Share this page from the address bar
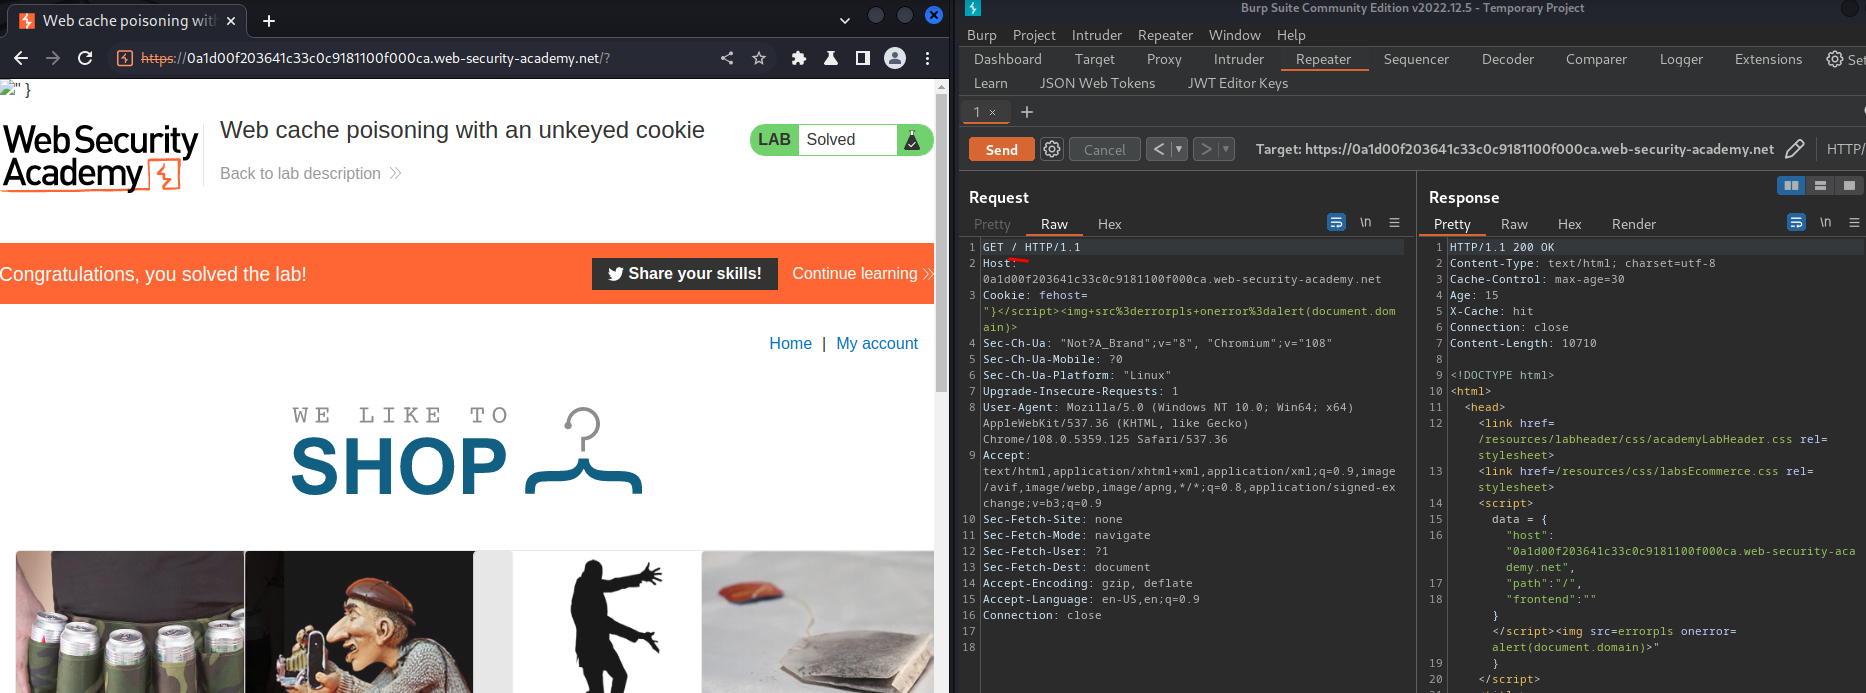Viewport: 1866px width, 693px height. (x=727, y=58)
